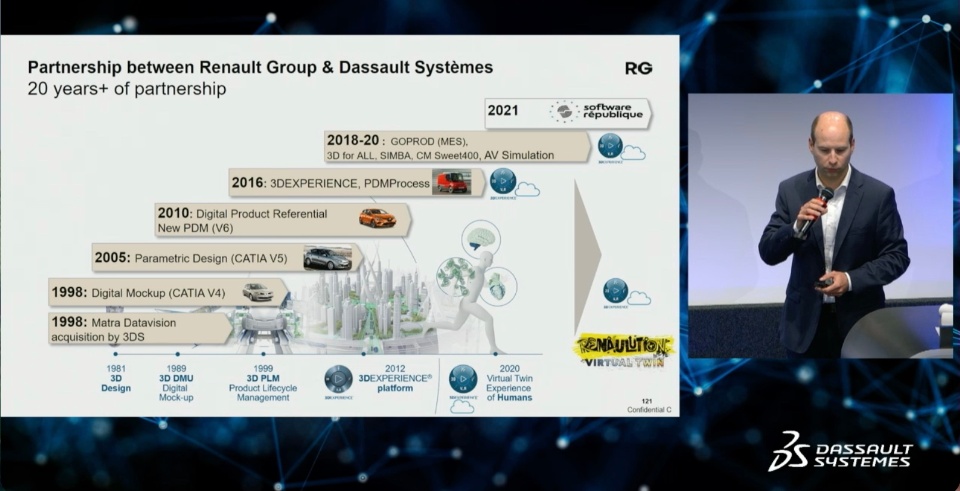Screen dimensions: 960x491
Task: Click the speaker video feed
Action: [x=820, y=225]
